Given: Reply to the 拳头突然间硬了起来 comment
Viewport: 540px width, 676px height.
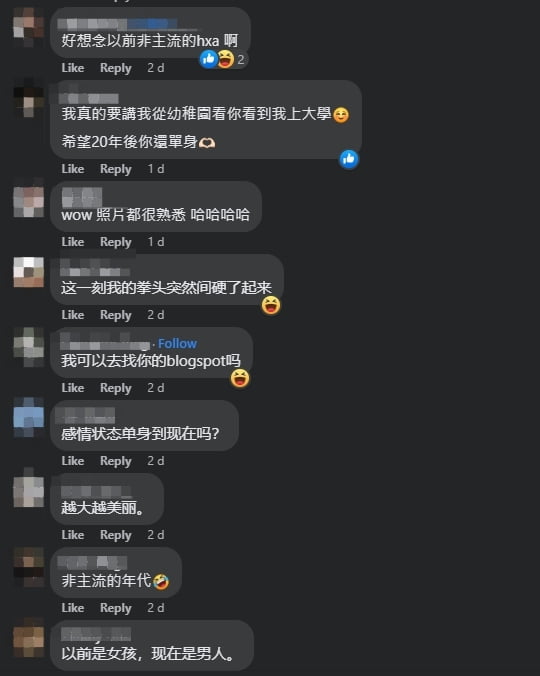Looking at the screenshot, I should 115,315.
